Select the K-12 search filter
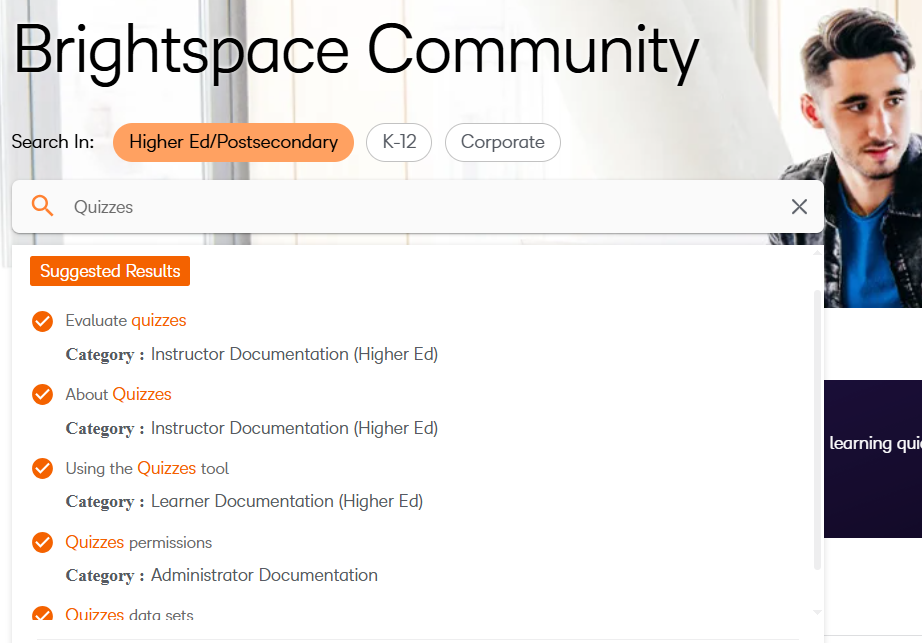Screen dimensions: 922x643 (399, 142)
